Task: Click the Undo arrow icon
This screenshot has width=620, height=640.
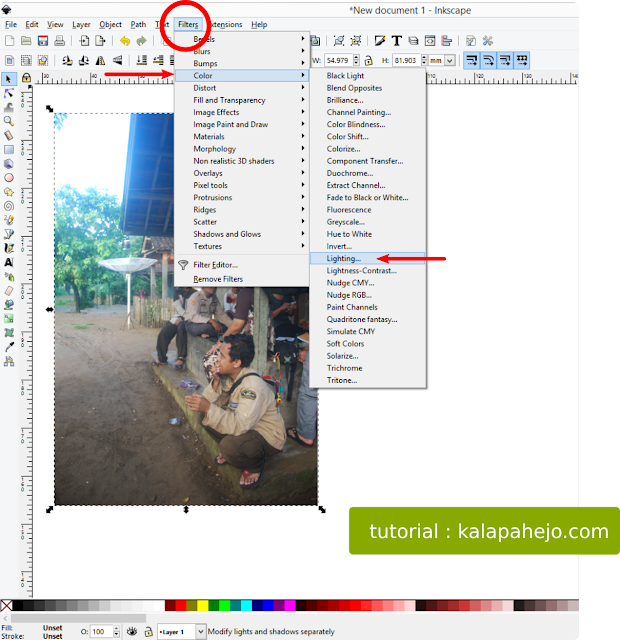Action: point(125,40)
